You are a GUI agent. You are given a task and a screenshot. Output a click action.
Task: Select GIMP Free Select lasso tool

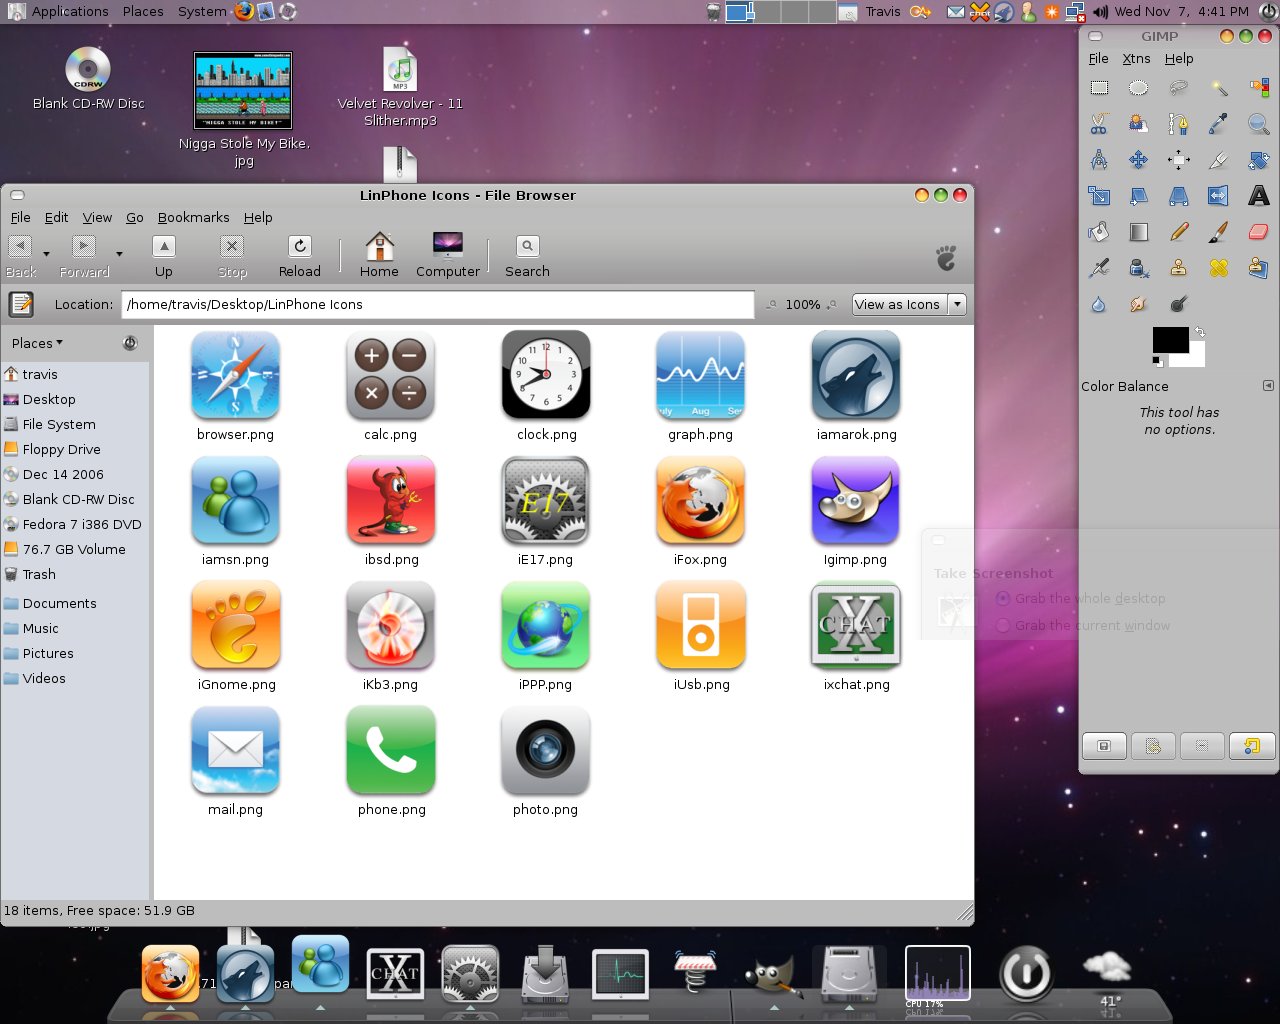(x=1179, y=88)
